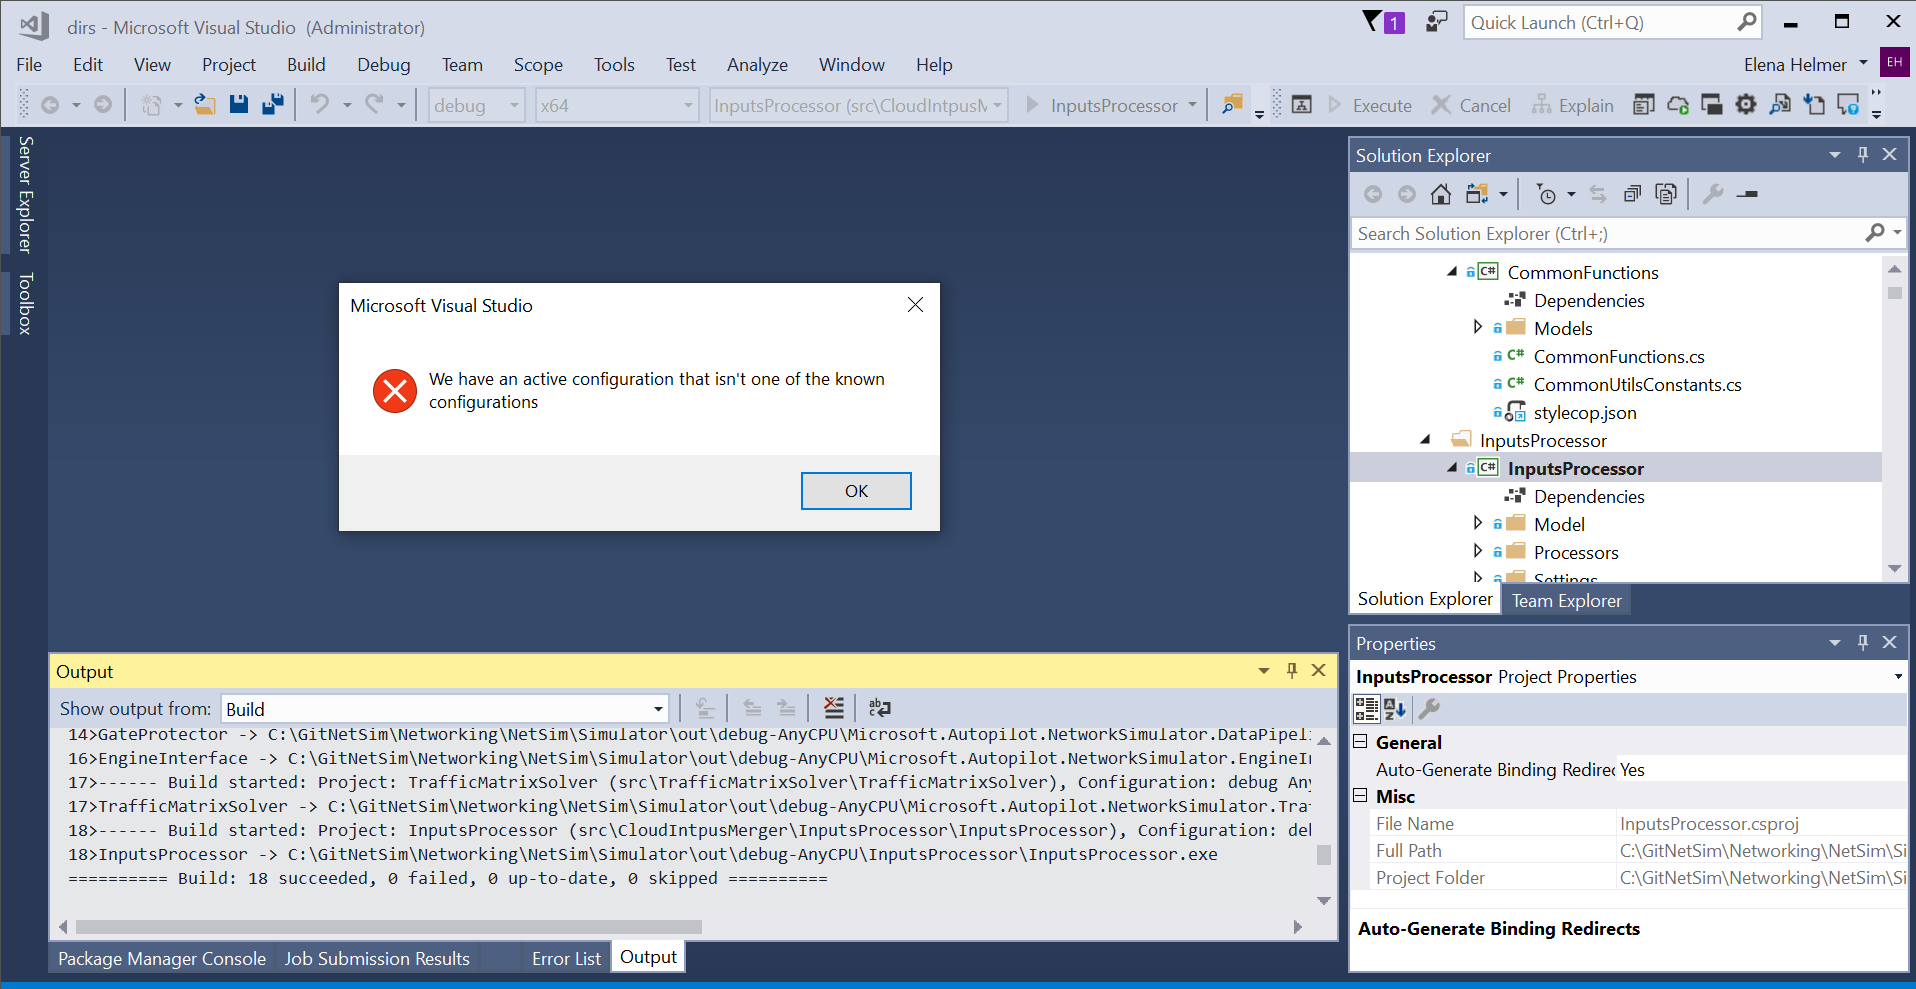Close the Microsoft Visual Studio error dialog
Image resolution: width=1916 pixels, height=989 pixels.
click(x=915, y=305)
